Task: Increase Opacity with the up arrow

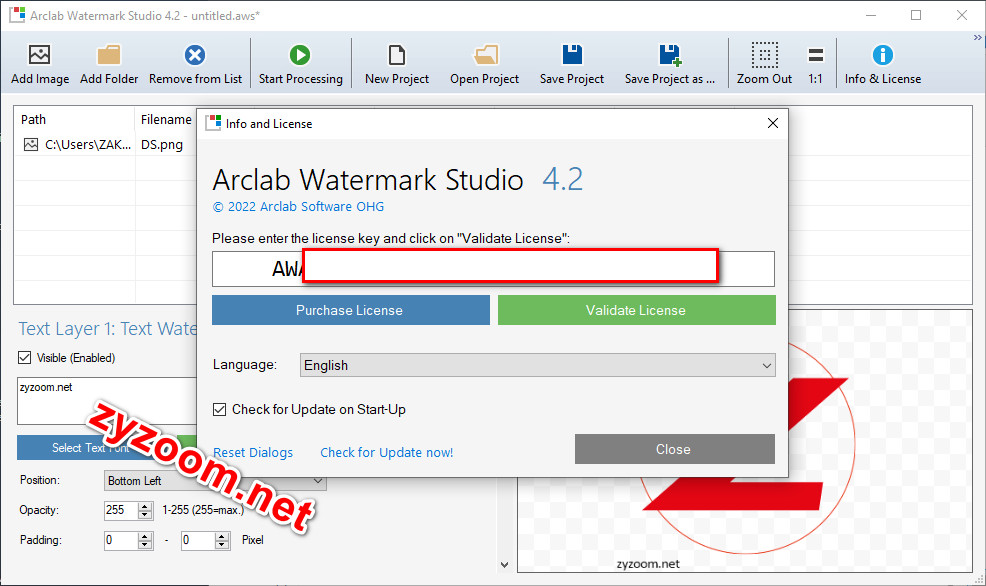Action: 145,506
